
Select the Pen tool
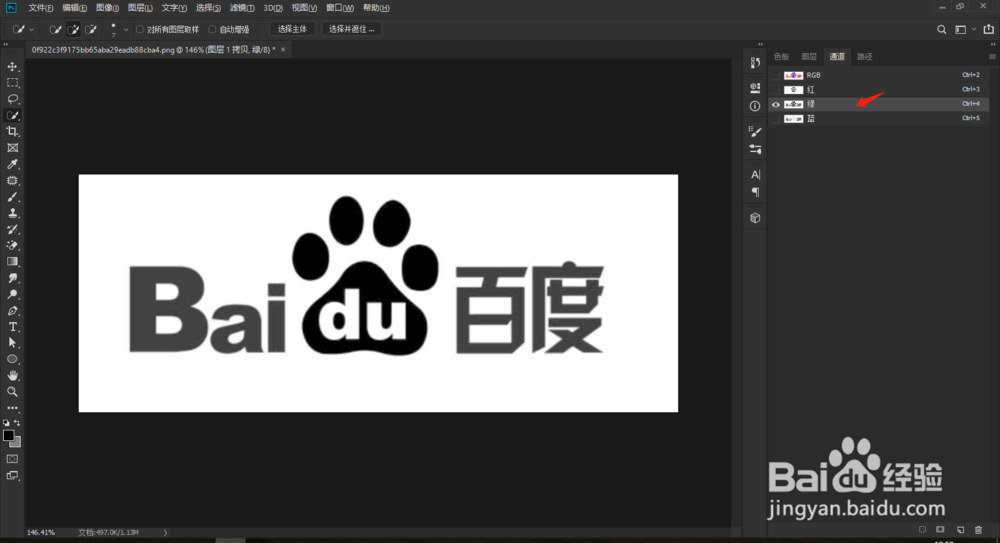[x=12, y=311]
